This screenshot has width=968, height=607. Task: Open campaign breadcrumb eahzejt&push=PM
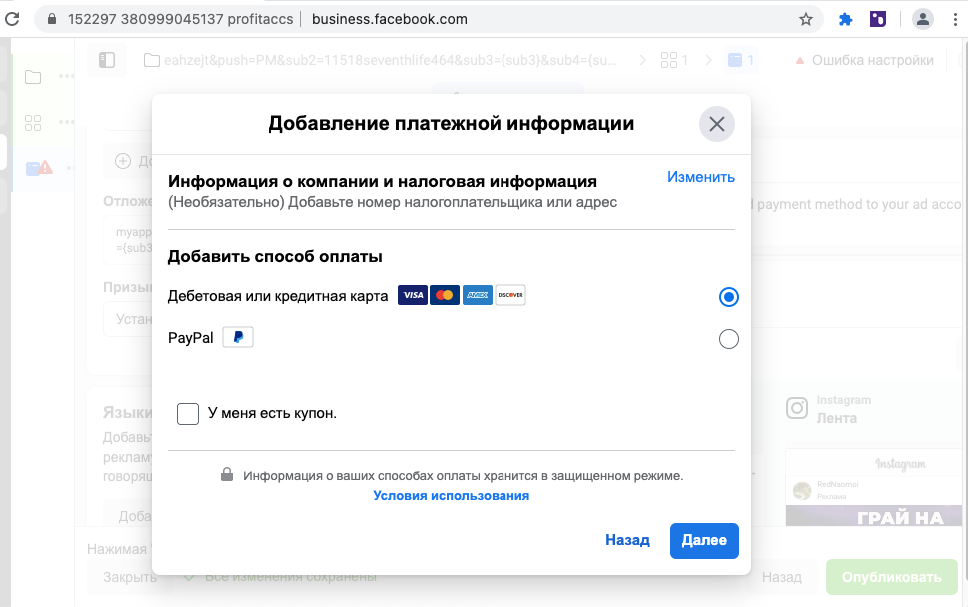coord(380,61)
